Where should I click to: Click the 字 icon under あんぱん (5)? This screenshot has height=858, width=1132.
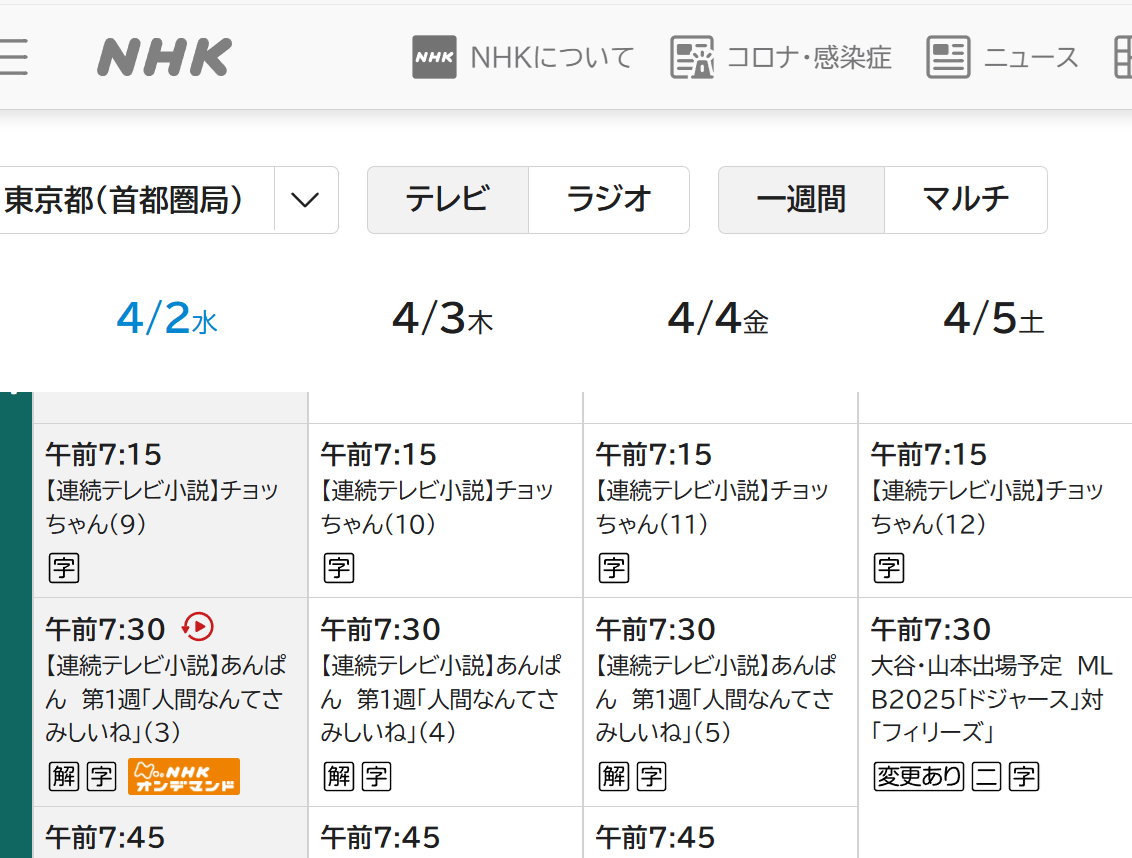[x=652, y=777]
